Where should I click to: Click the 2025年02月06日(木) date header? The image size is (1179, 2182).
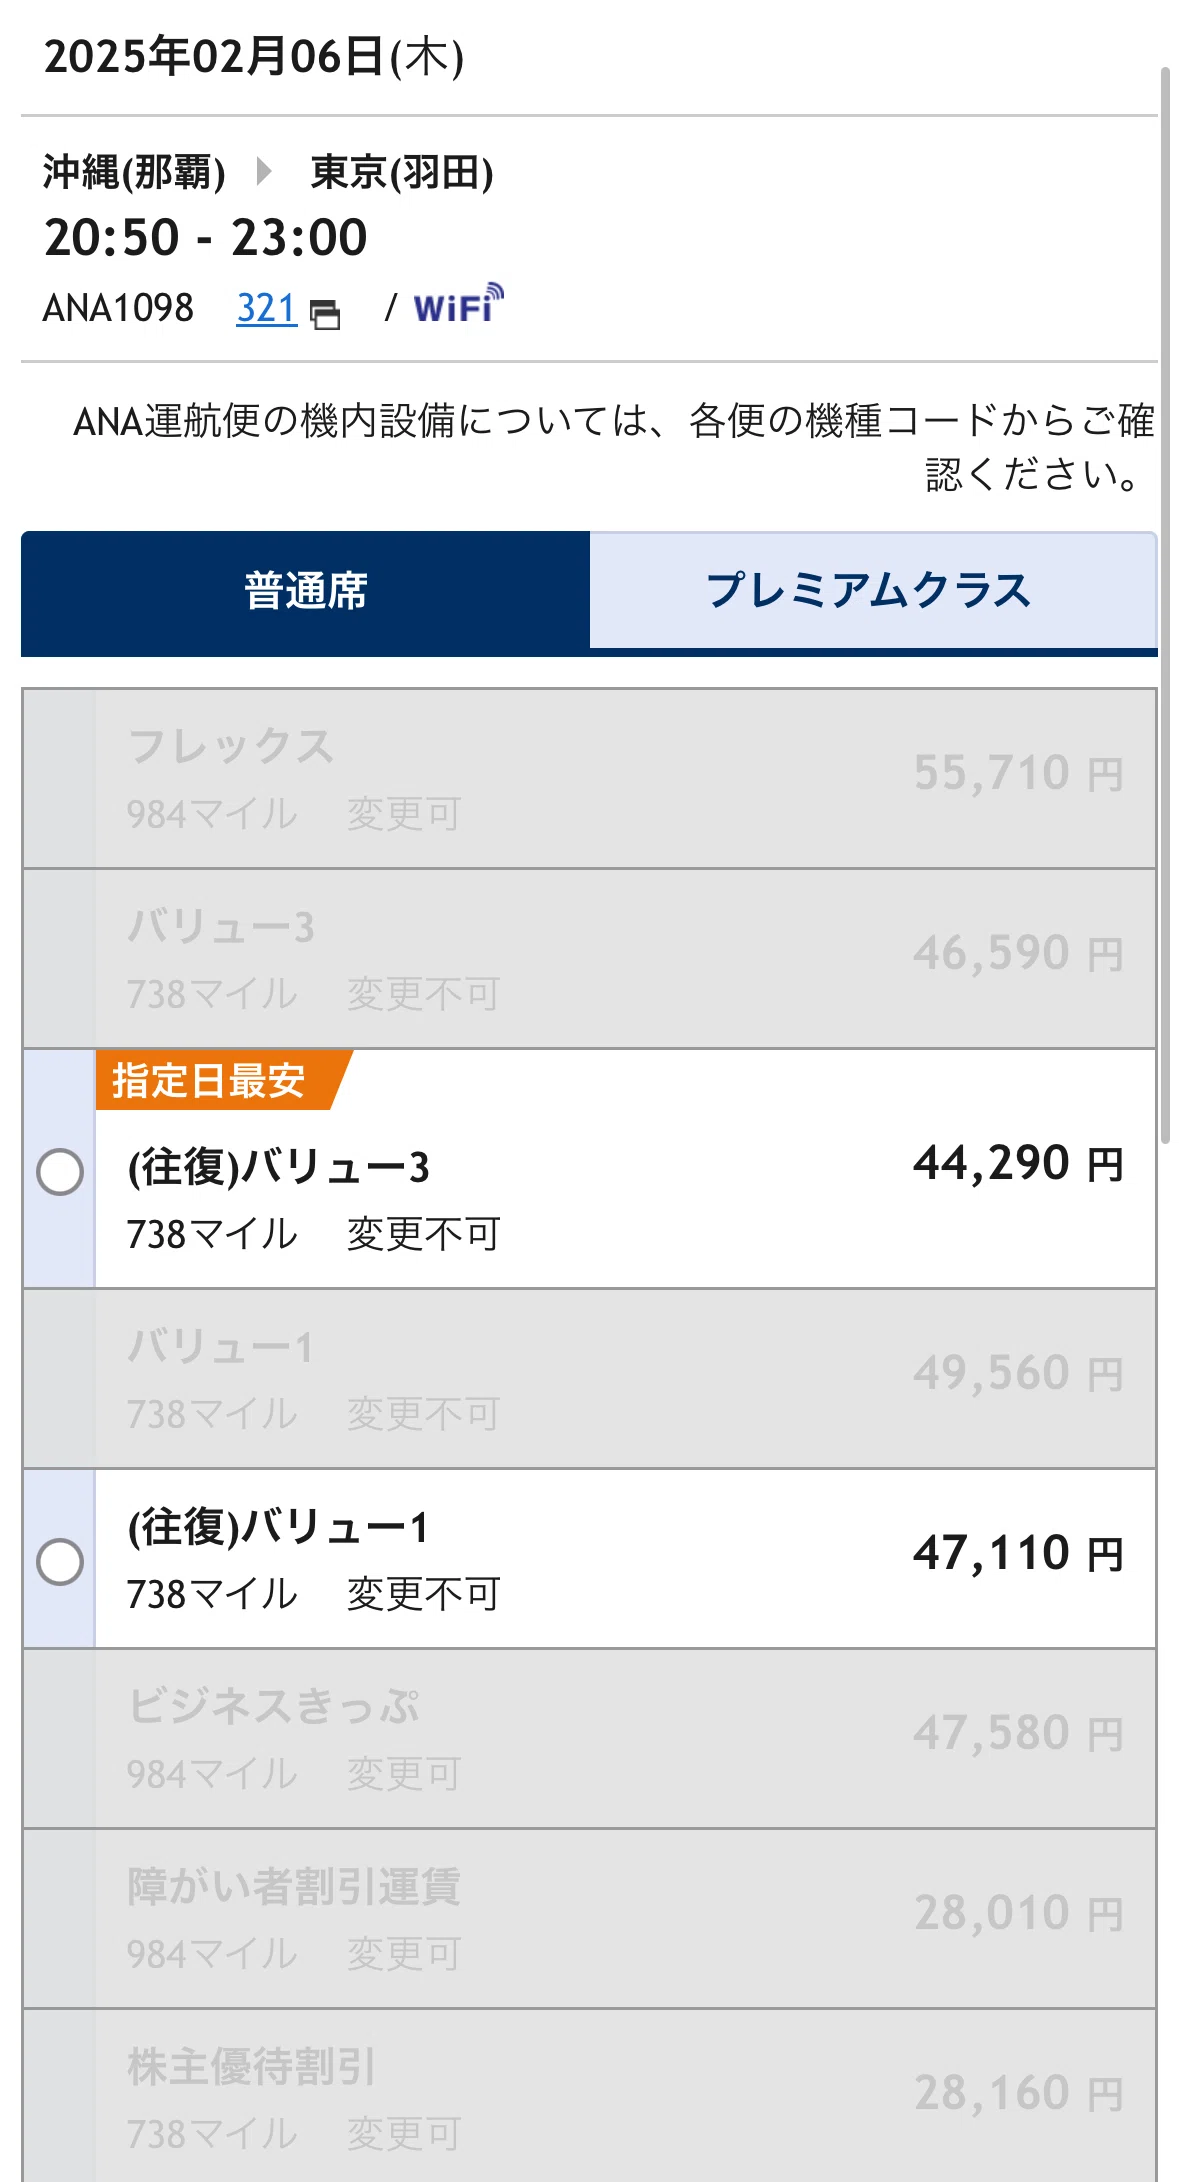pyautogui.click(x=254, y=56)
